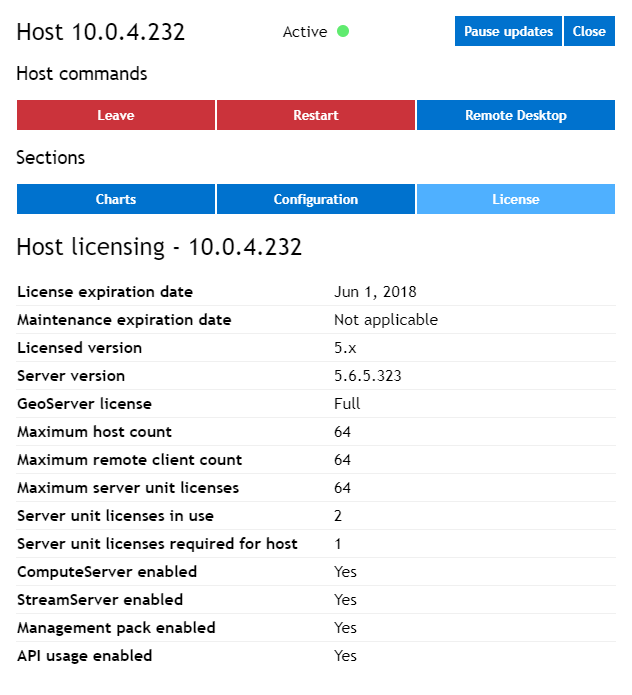Click the Server unit licenses in use label
The image size is (632, 695).
[115, 516]
